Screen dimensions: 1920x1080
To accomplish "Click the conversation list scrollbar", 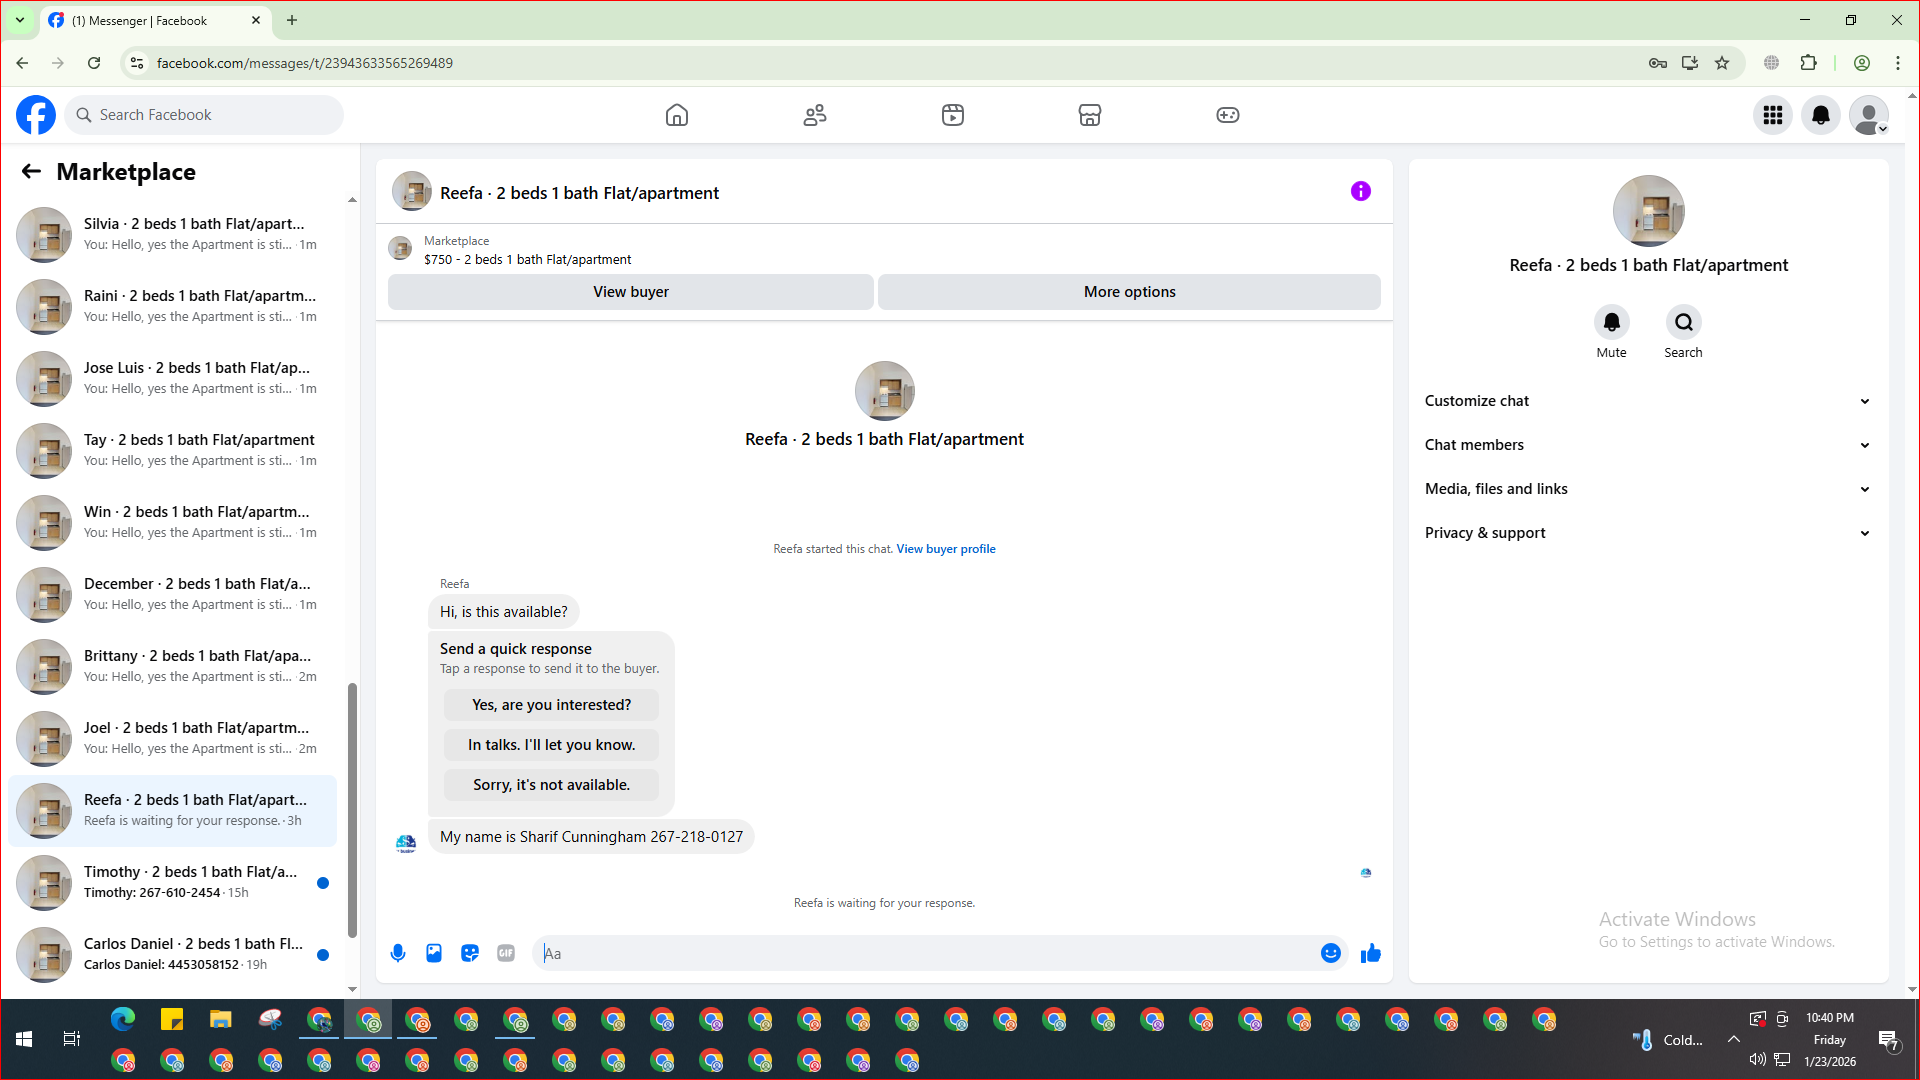I will [352, 810].
